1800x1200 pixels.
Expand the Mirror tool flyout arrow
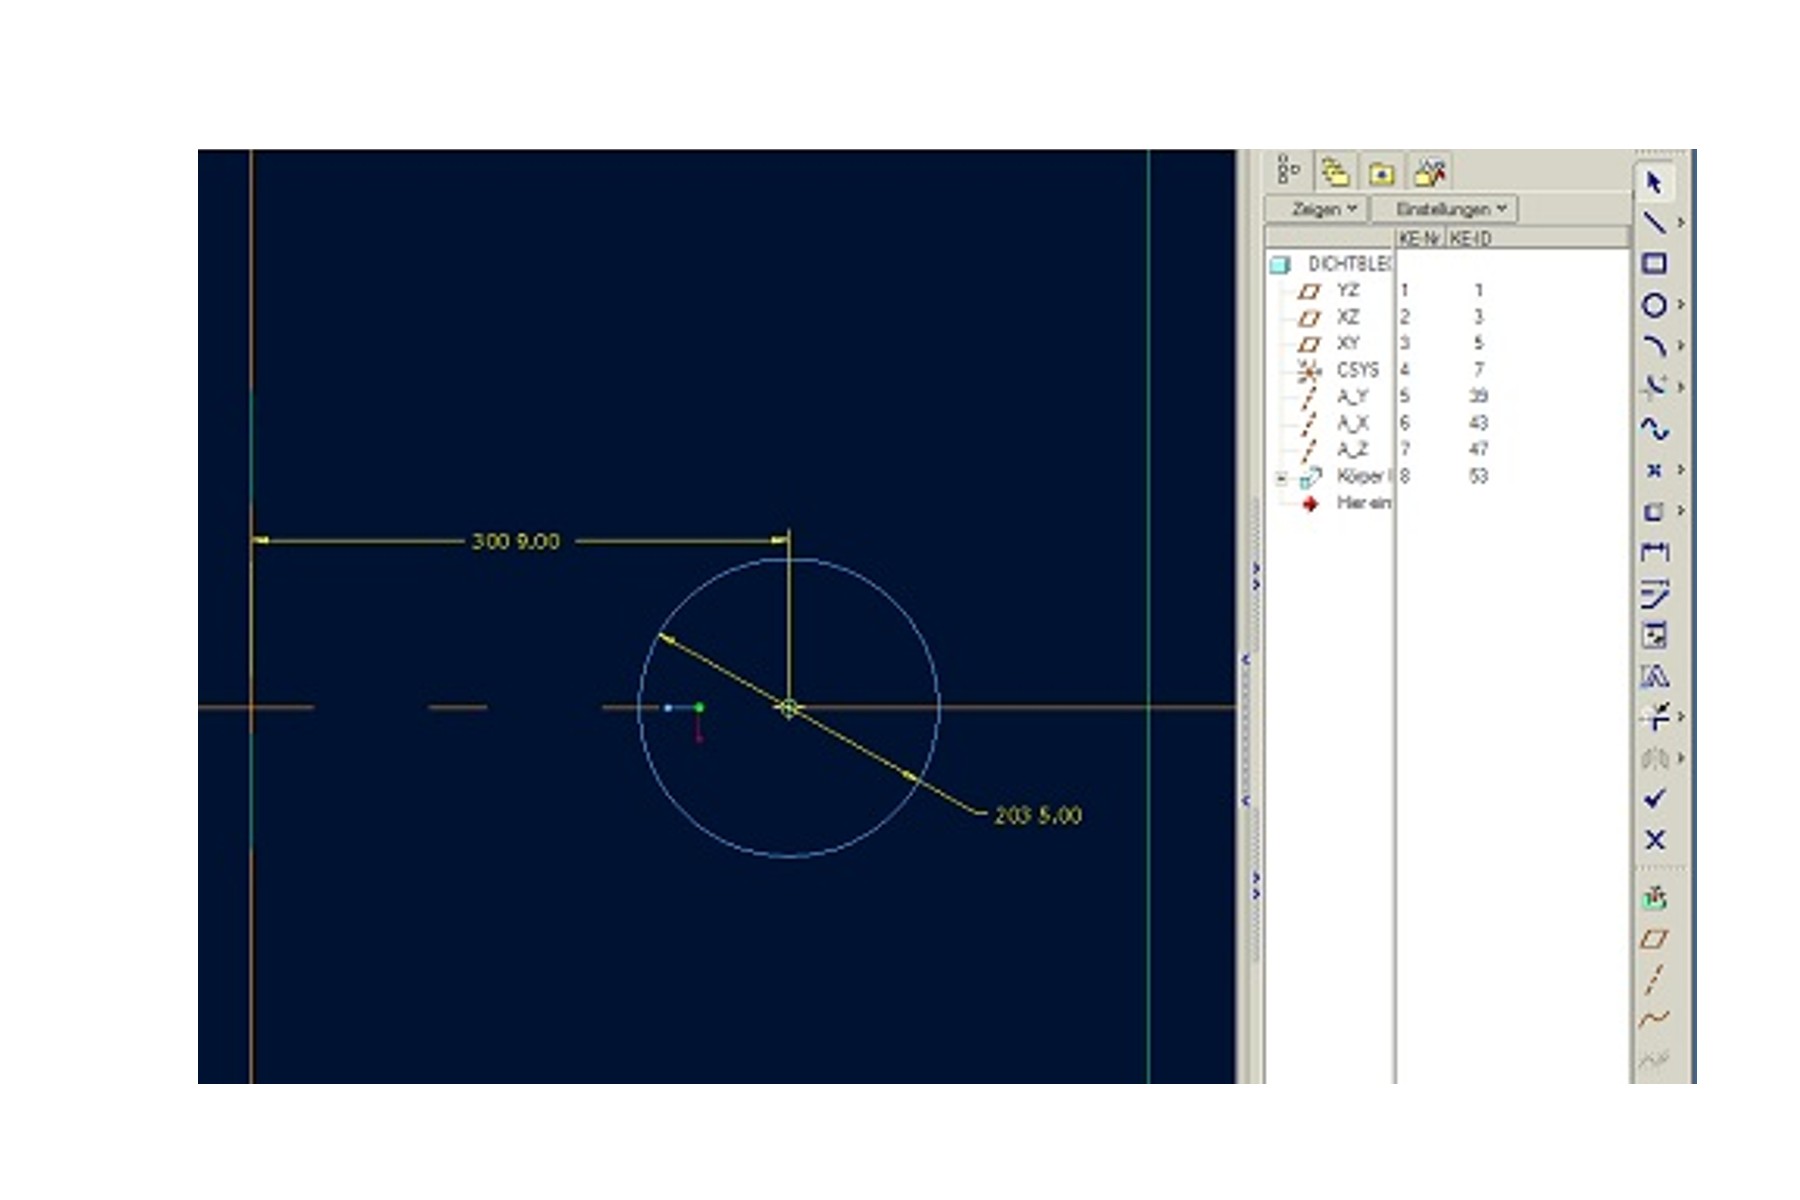pos(1681,758)
